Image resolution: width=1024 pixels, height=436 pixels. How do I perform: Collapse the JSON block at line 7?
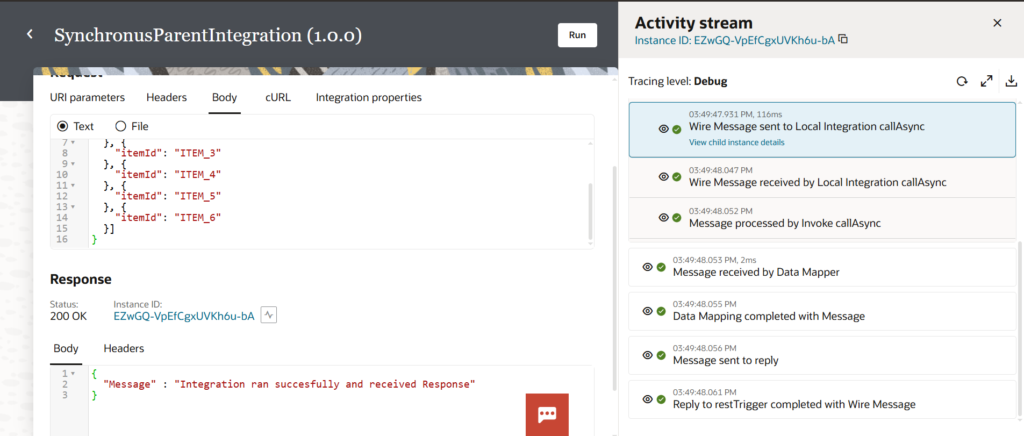pyautogui.click(x=74, y=142)
